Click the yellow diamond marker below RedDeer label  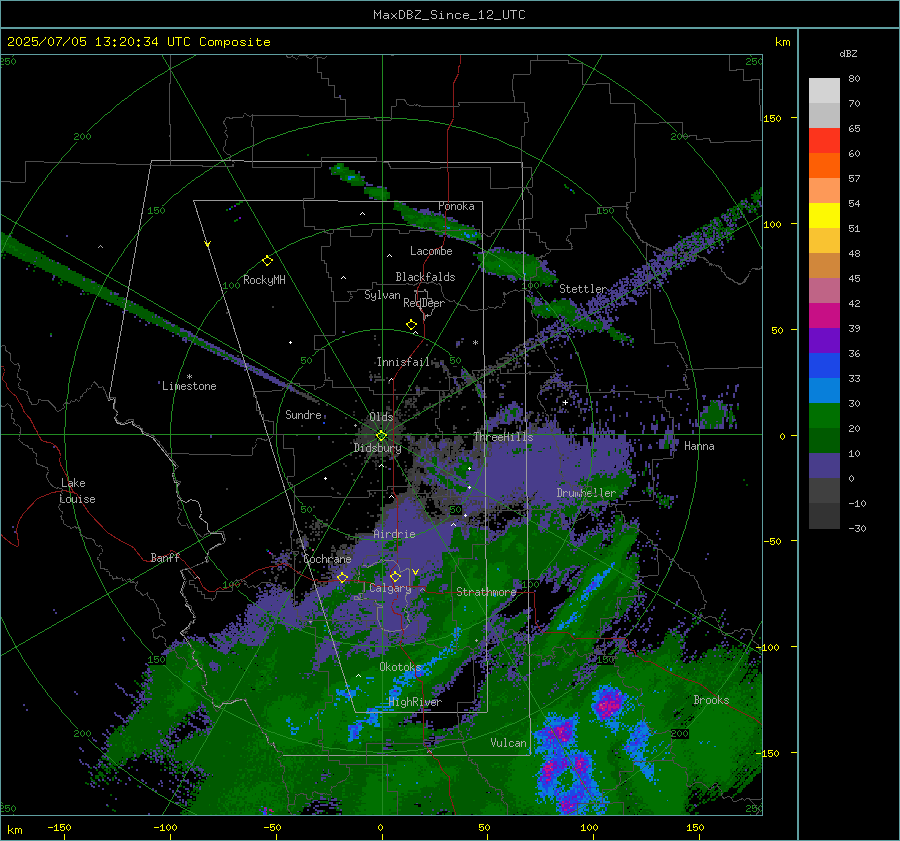pos(412,325)
